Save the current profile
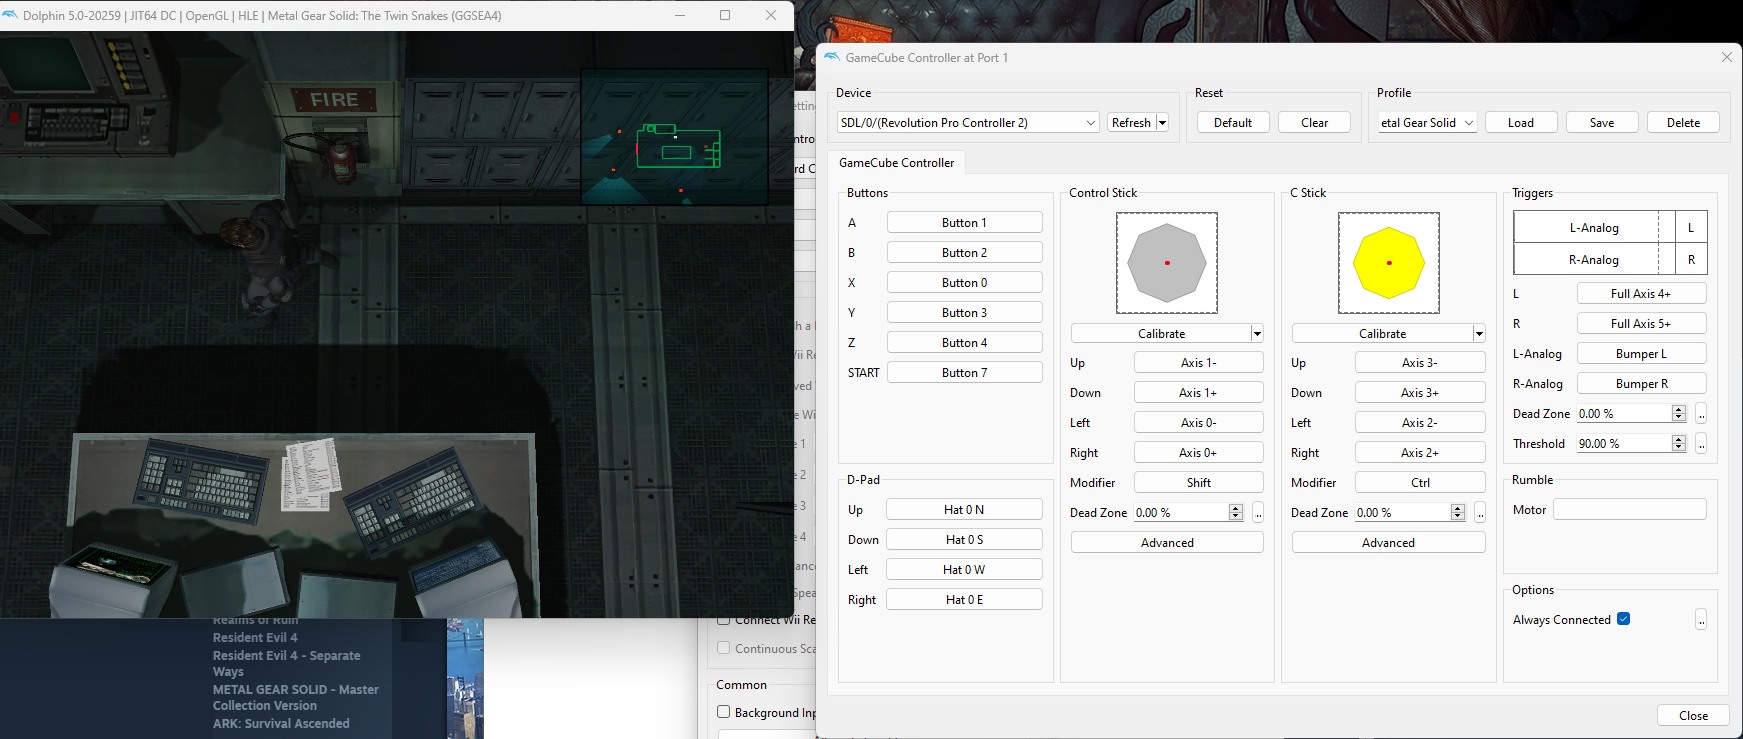This screenshot has height=739, width=1743. 1602,122
